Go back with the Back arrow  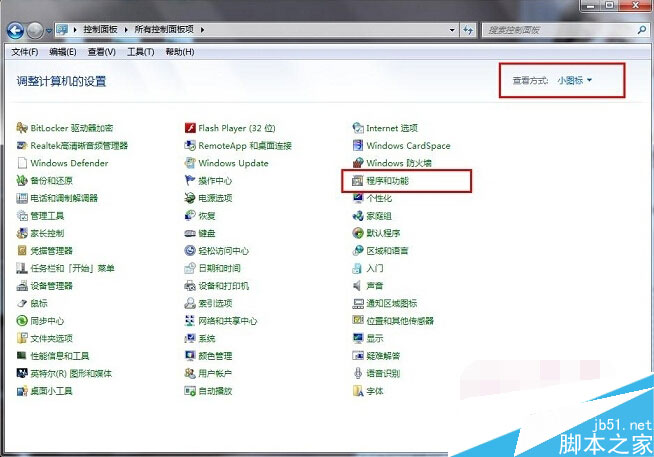click(x=15, y=30)
